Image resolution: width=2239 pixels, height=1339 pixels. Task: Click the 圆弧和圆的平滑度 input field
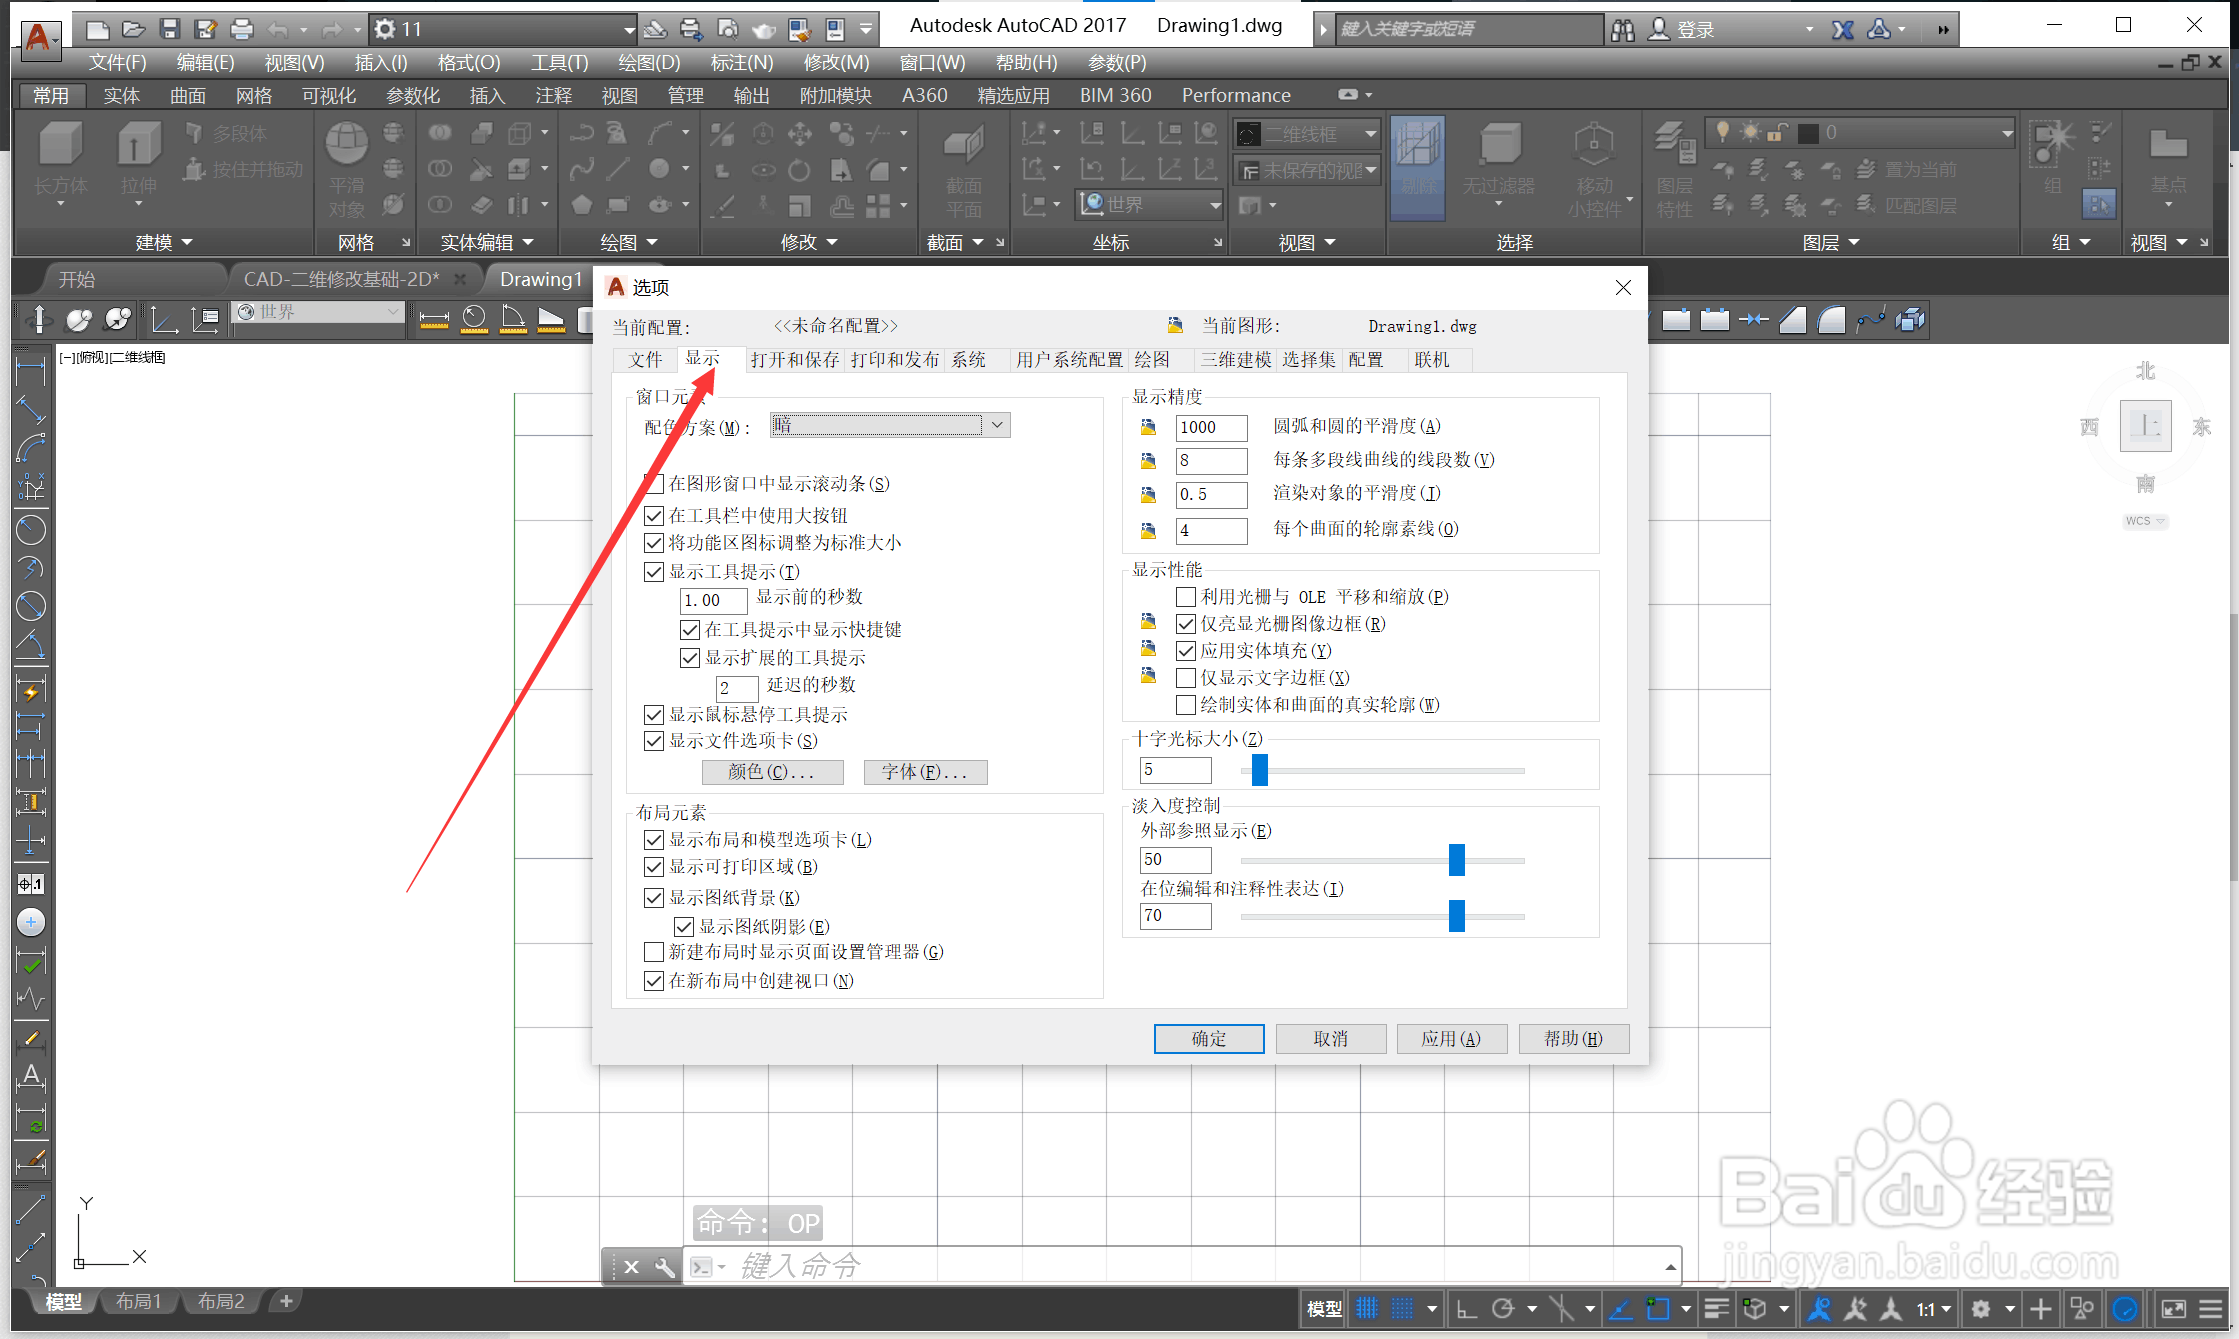(x=1212, y=428)
